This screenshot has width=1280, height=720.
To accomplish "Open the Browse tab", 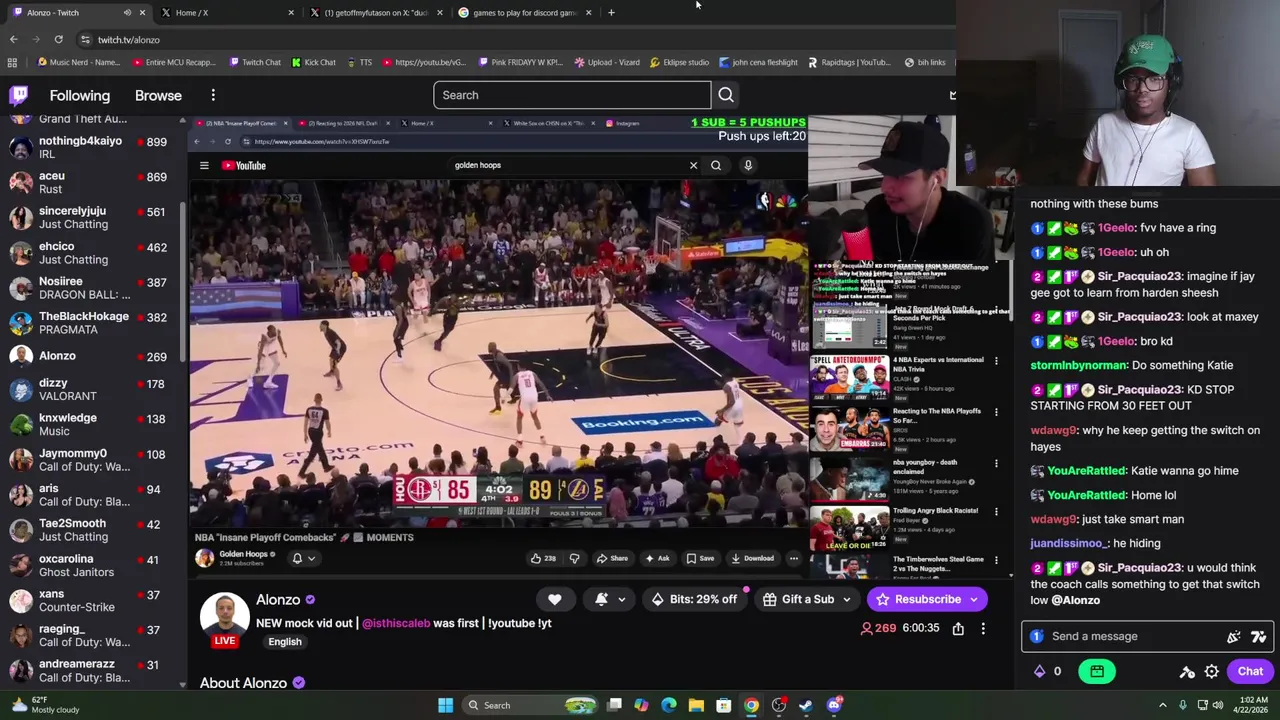I will (x=158, y=95).
